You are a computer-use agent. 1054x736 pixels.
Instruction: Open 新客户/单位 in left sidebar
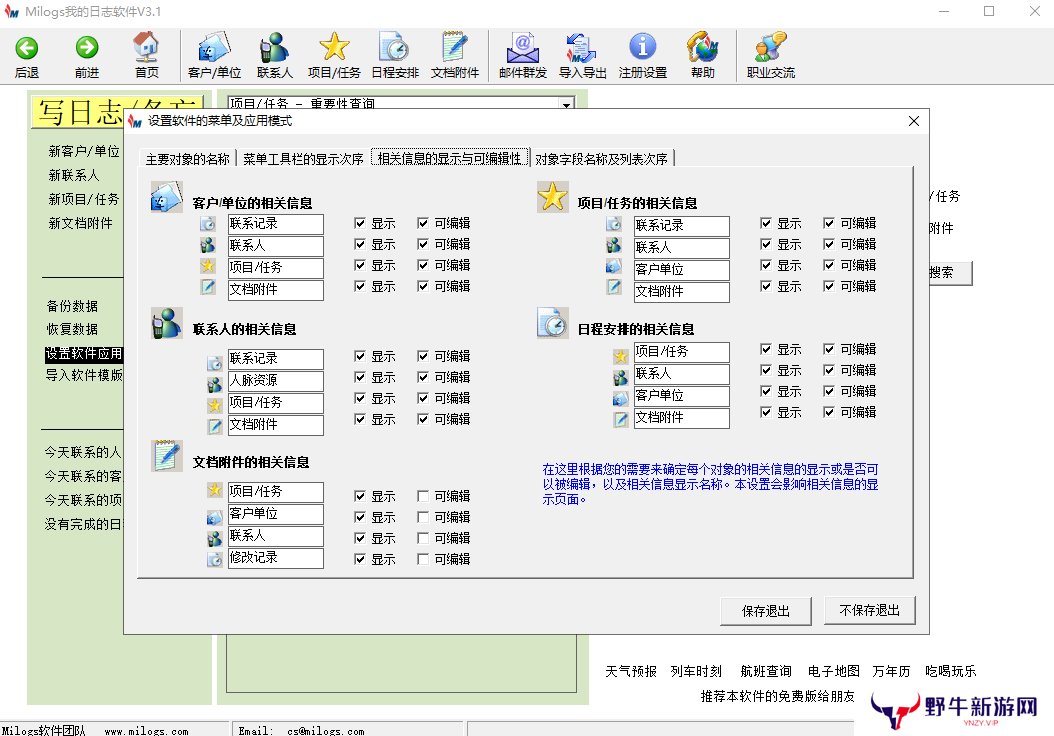[84, 151]
